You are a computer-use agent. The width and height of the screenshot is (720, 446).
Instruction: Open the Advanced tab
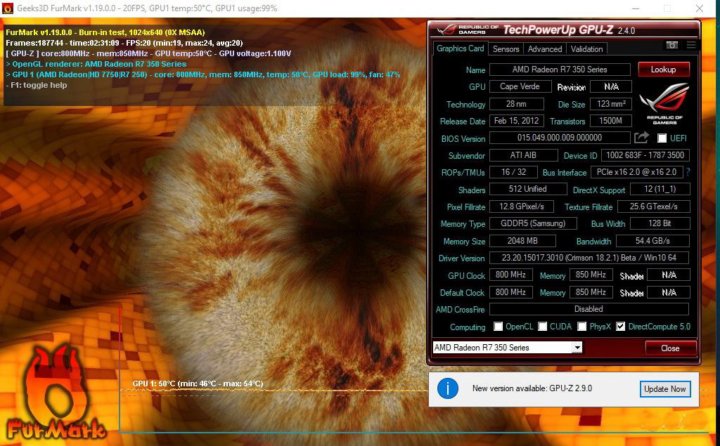545,48
